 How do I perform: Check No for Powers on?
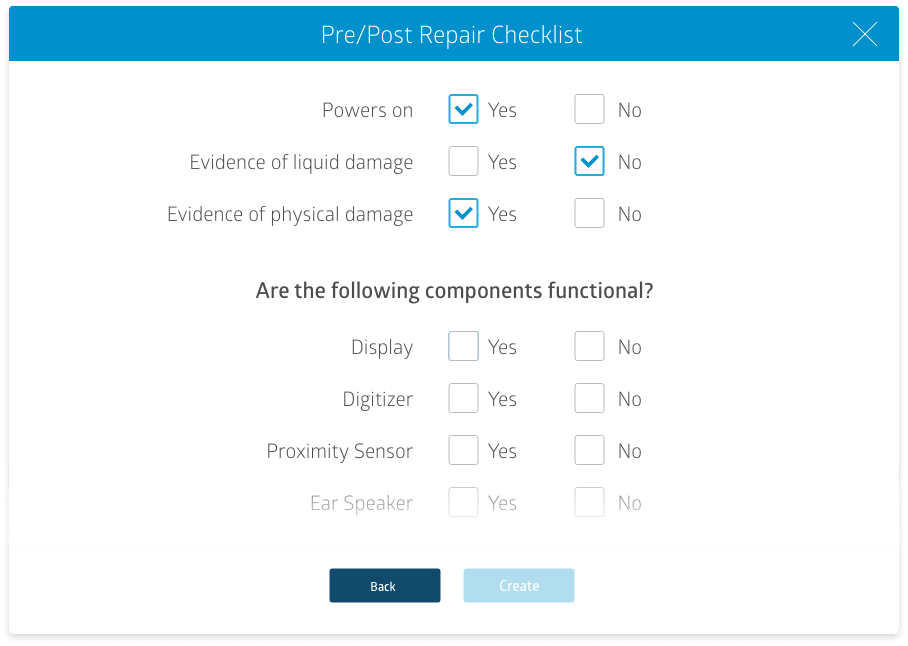(x=589, y=110)
